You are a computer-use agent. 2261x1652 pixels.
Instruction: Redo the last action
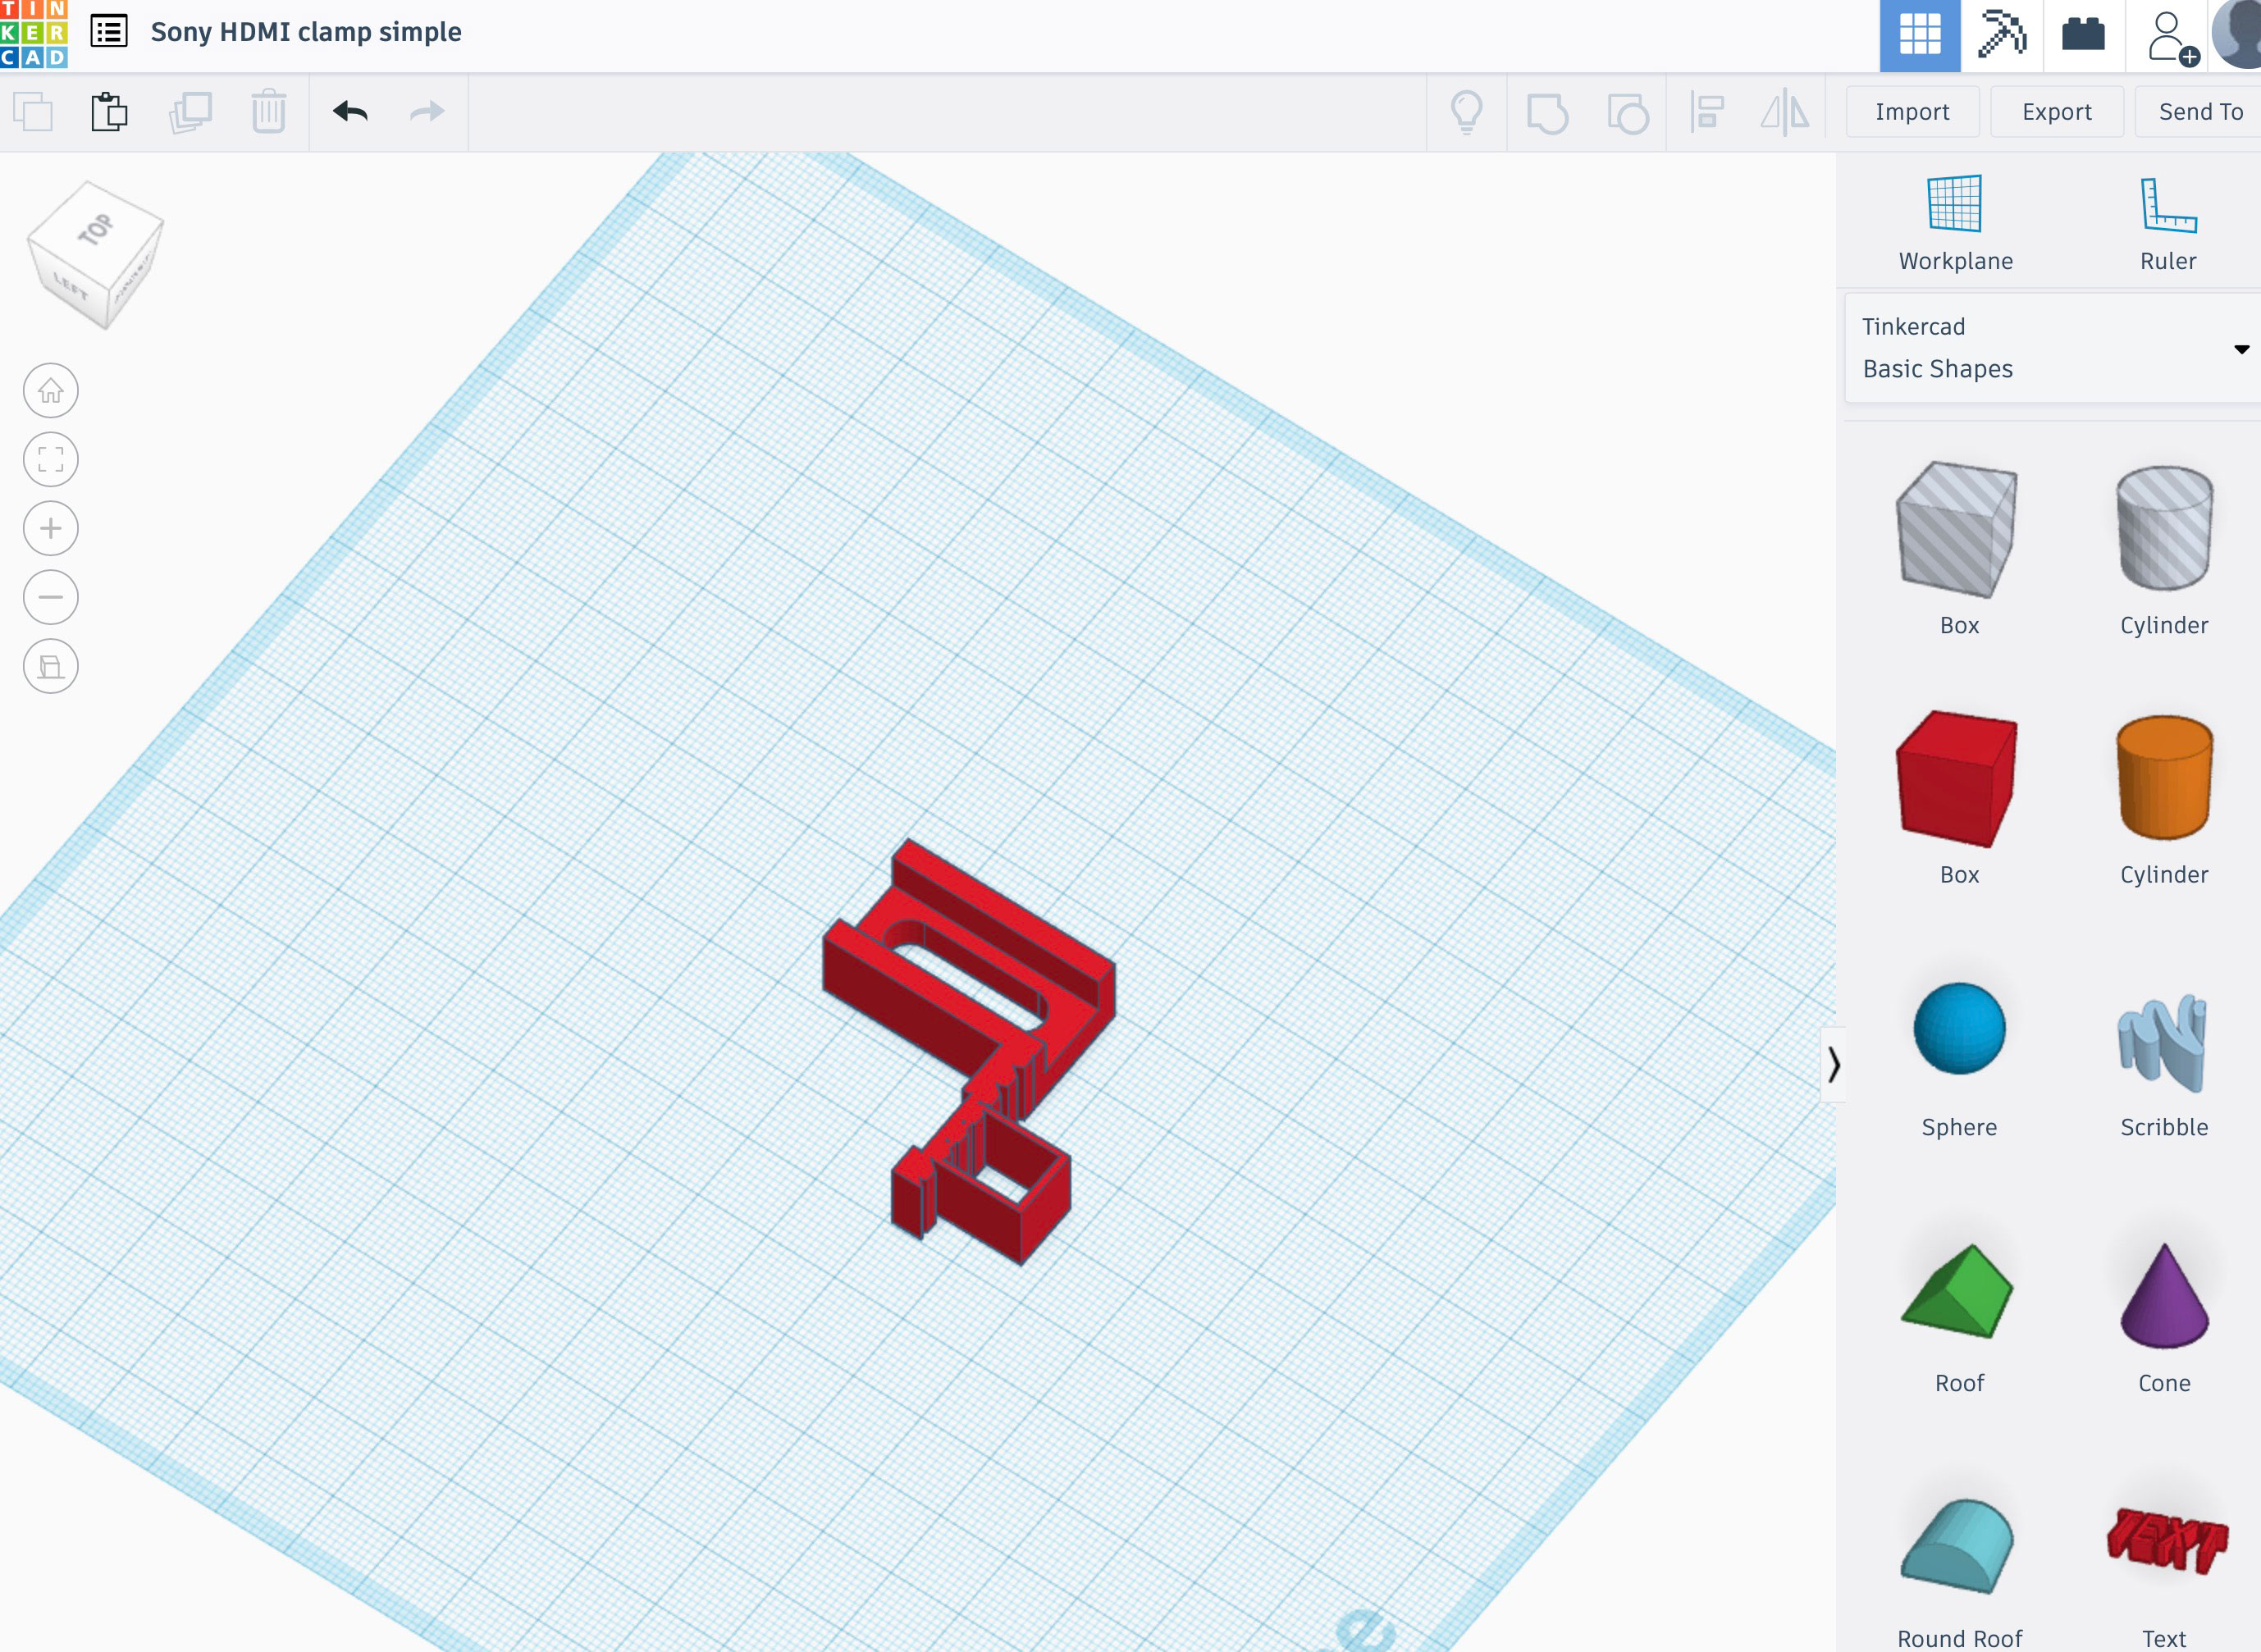click(x=427, y=111)
